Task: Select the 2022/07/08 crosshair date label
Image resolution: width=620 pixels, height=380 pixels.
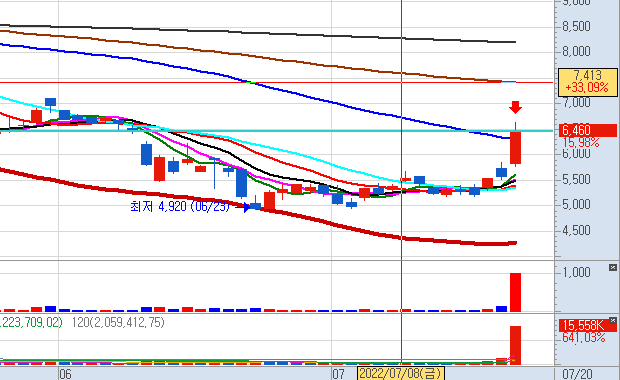Action: [x=401, y=373]
